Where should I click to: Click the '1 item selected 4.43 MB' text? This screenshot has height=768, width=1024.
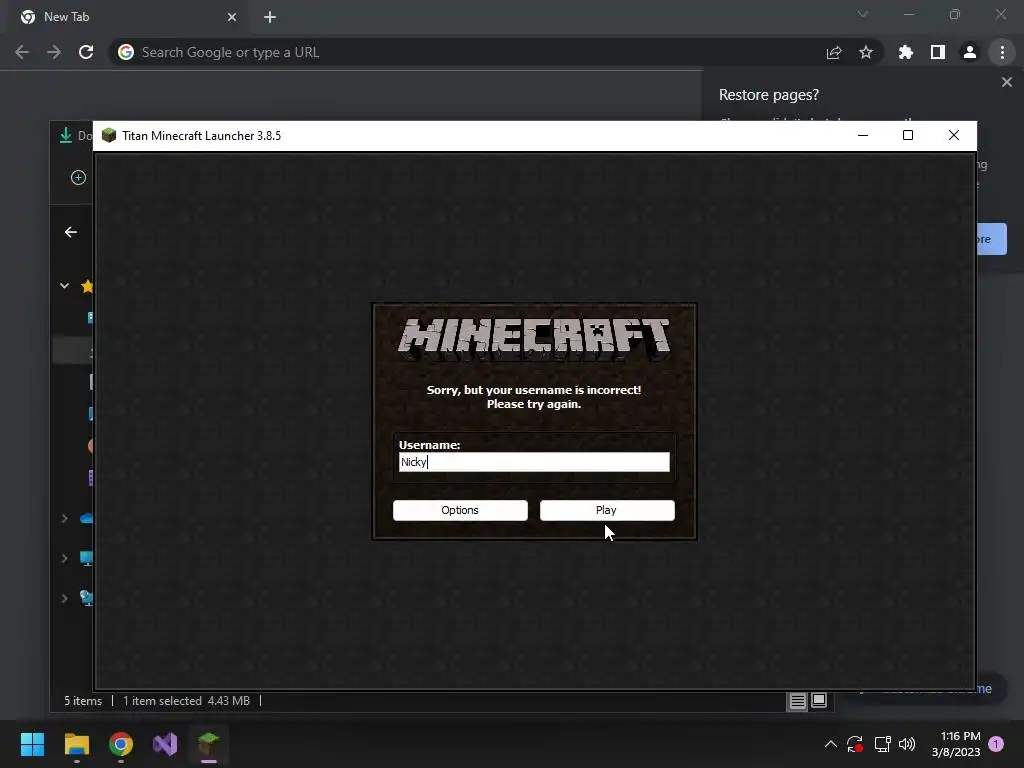pyautogui.click(x=186, y=701)
